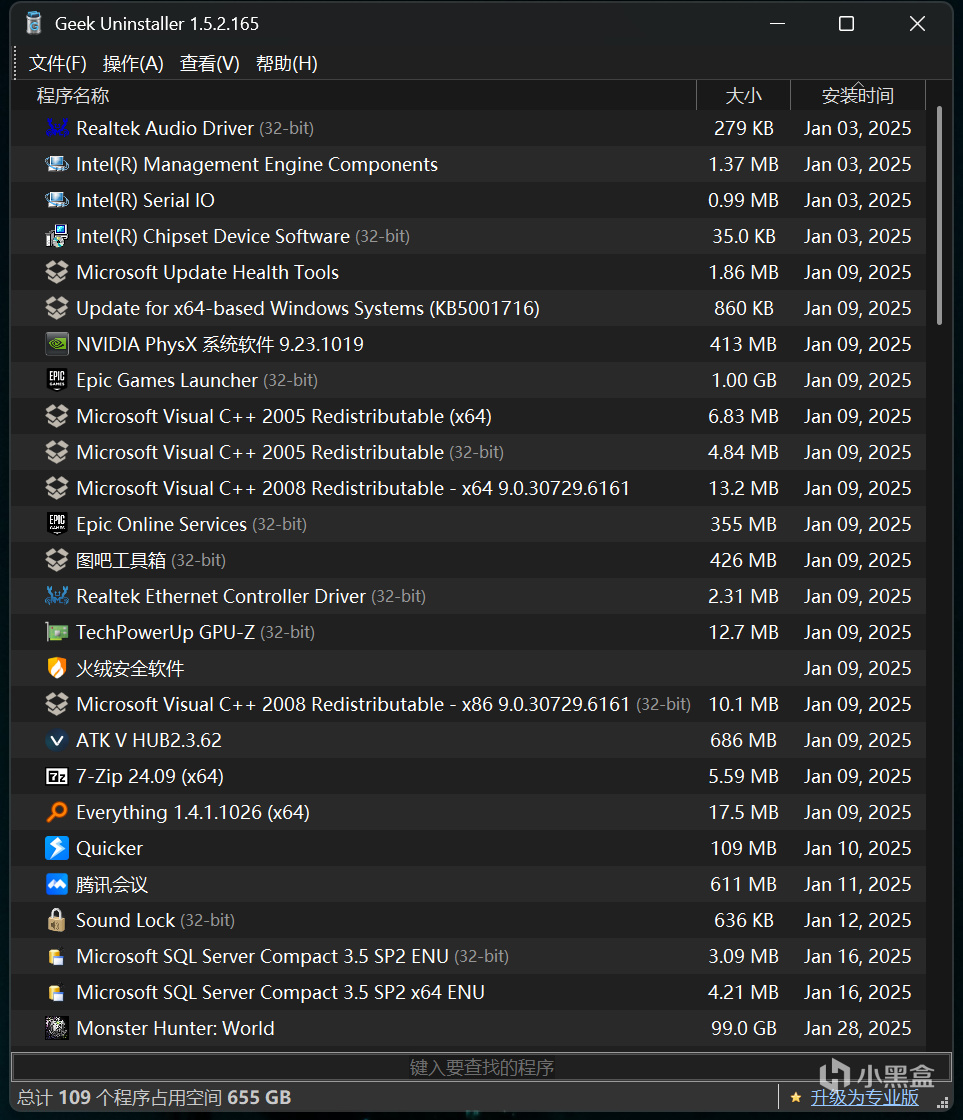Click the Update for x64-based Windows Systems icon
Screen dimensions: 963x1120
[x=57, y=308]
